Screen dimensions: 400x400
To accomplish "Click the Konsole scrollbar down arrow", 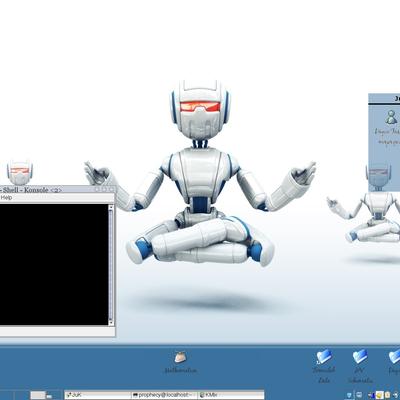I will click(x=111, y=322).
